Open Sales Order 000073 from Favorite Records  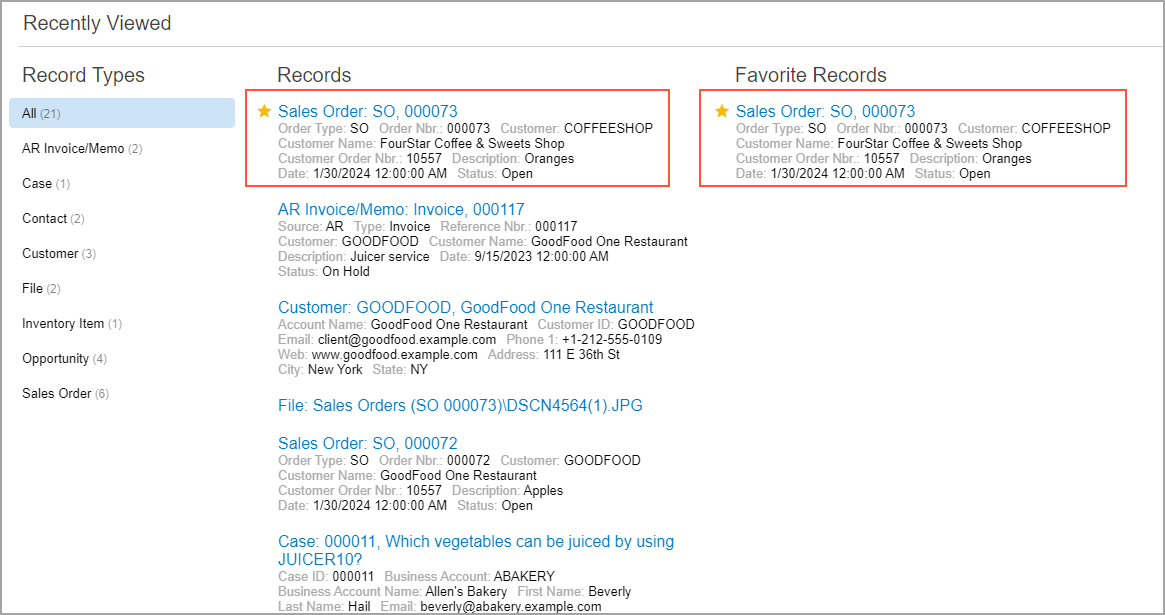(825, 111)
